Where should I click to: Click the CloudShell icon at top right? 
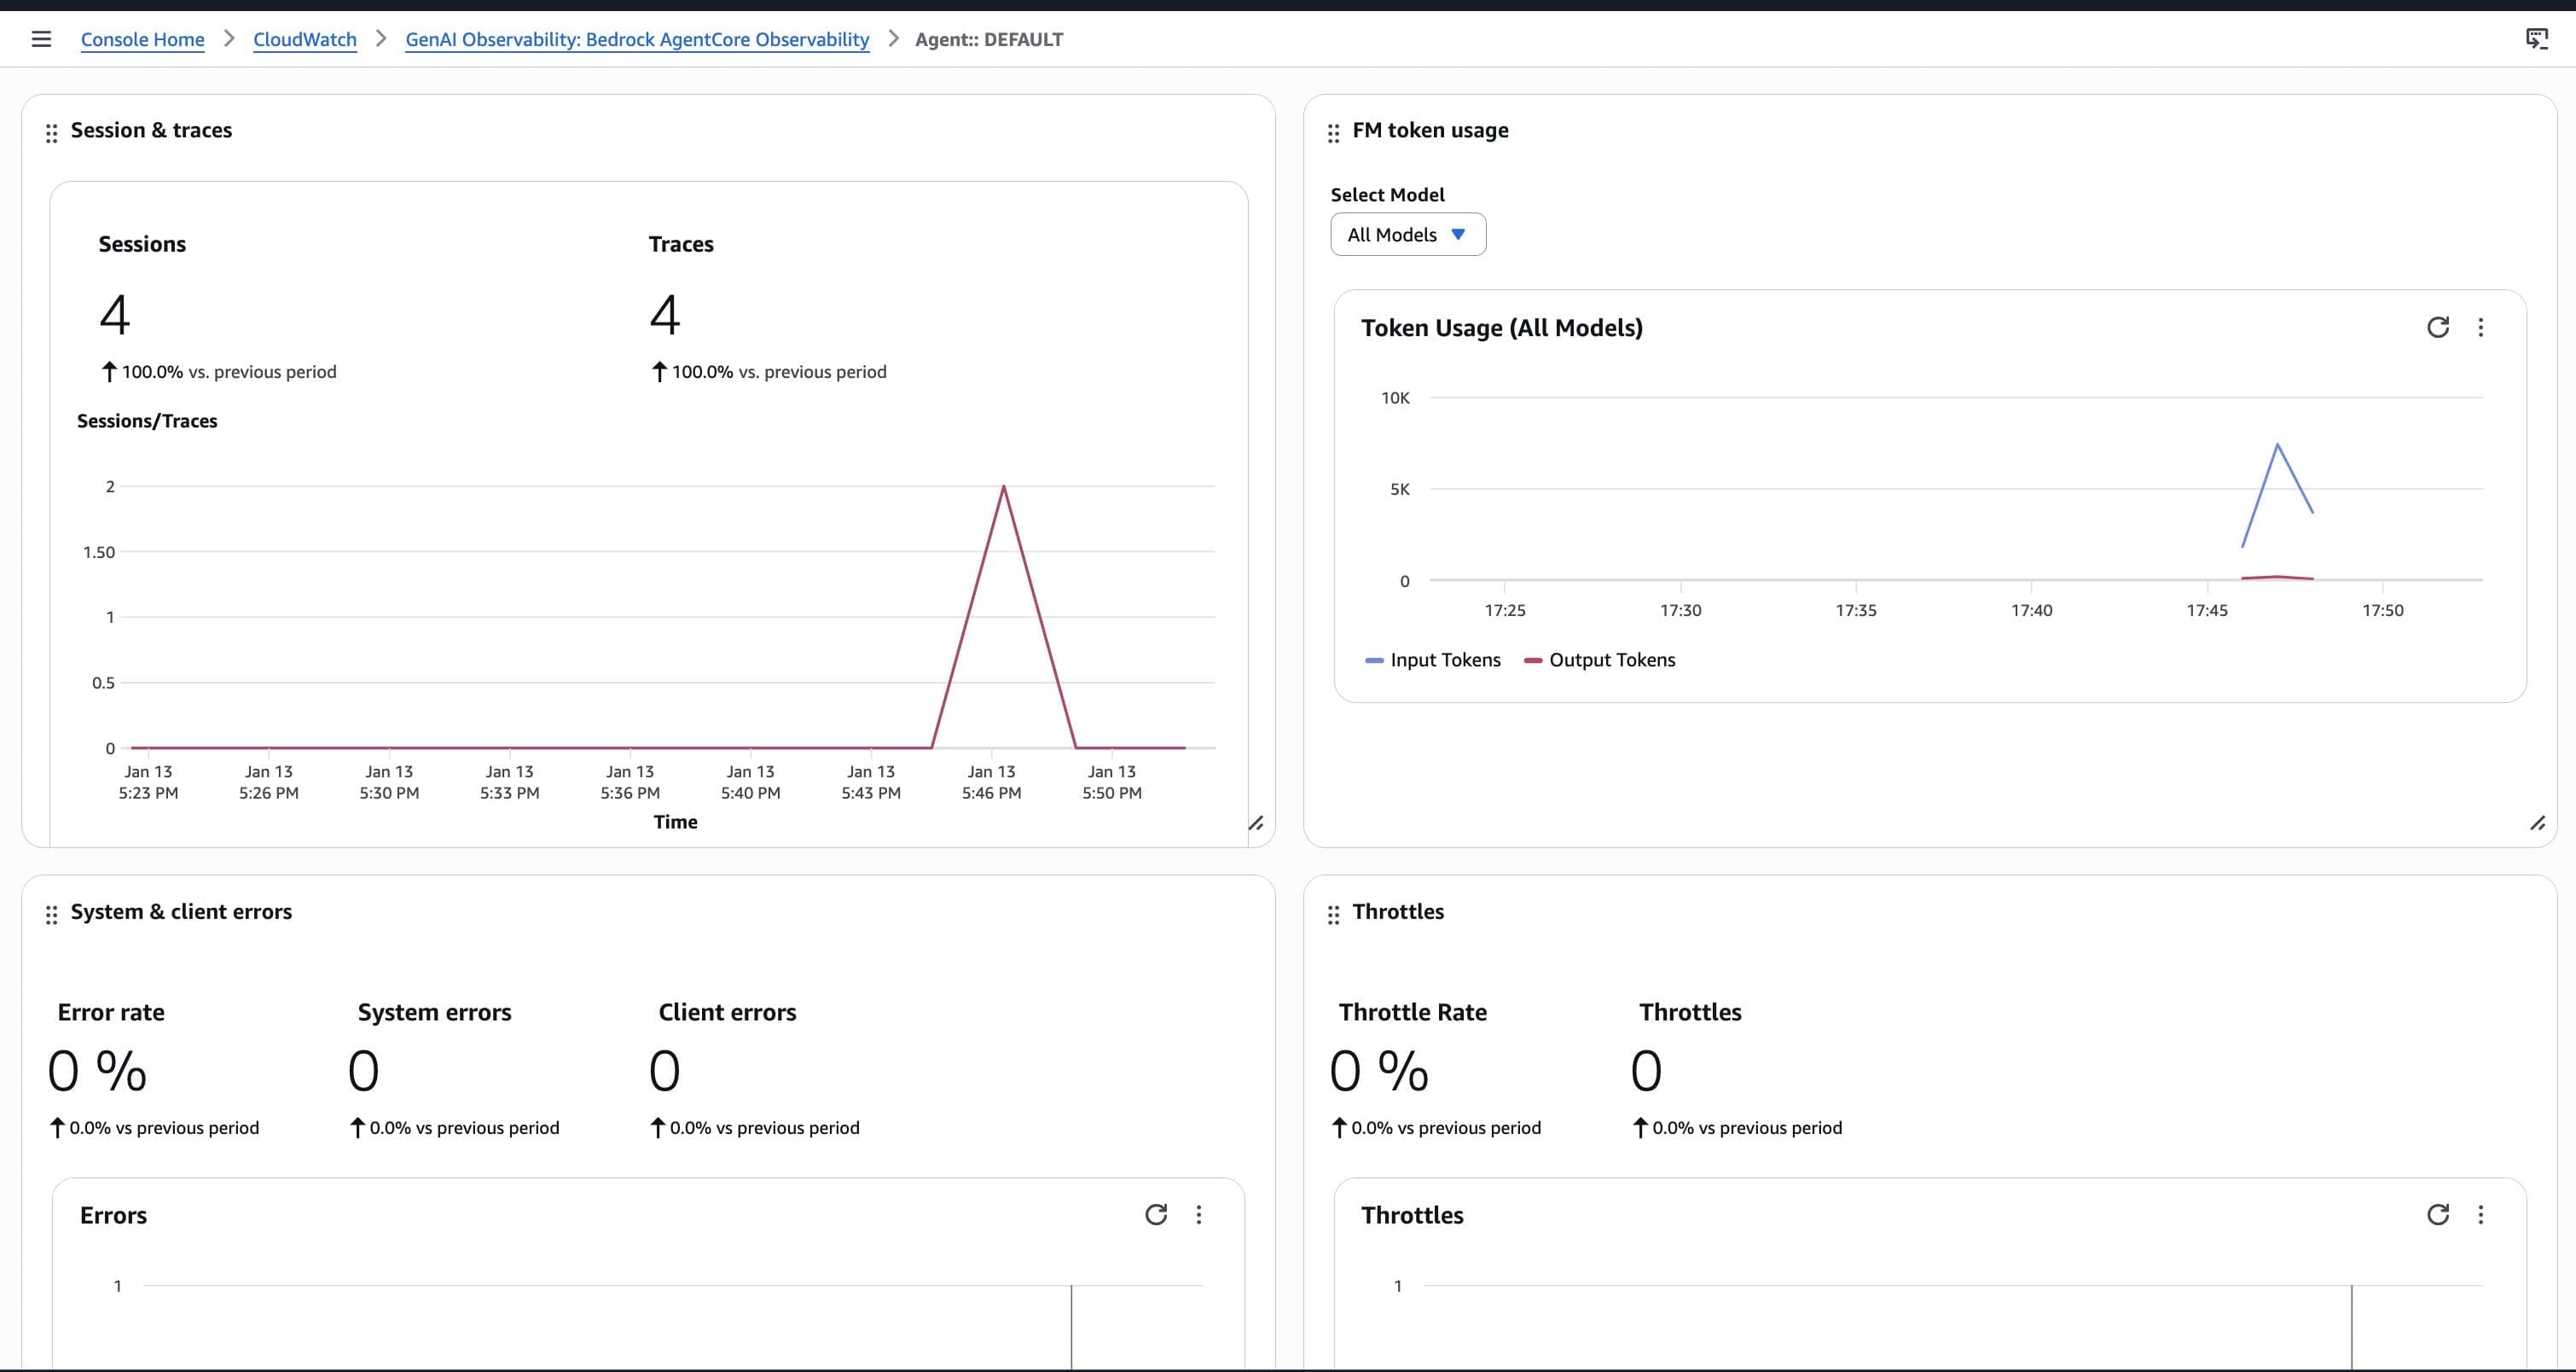2536,39
